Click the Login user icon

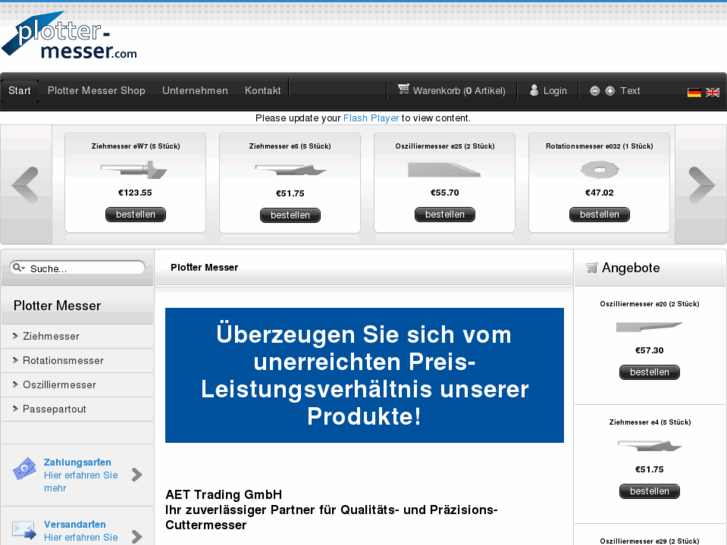pos(534,90)
